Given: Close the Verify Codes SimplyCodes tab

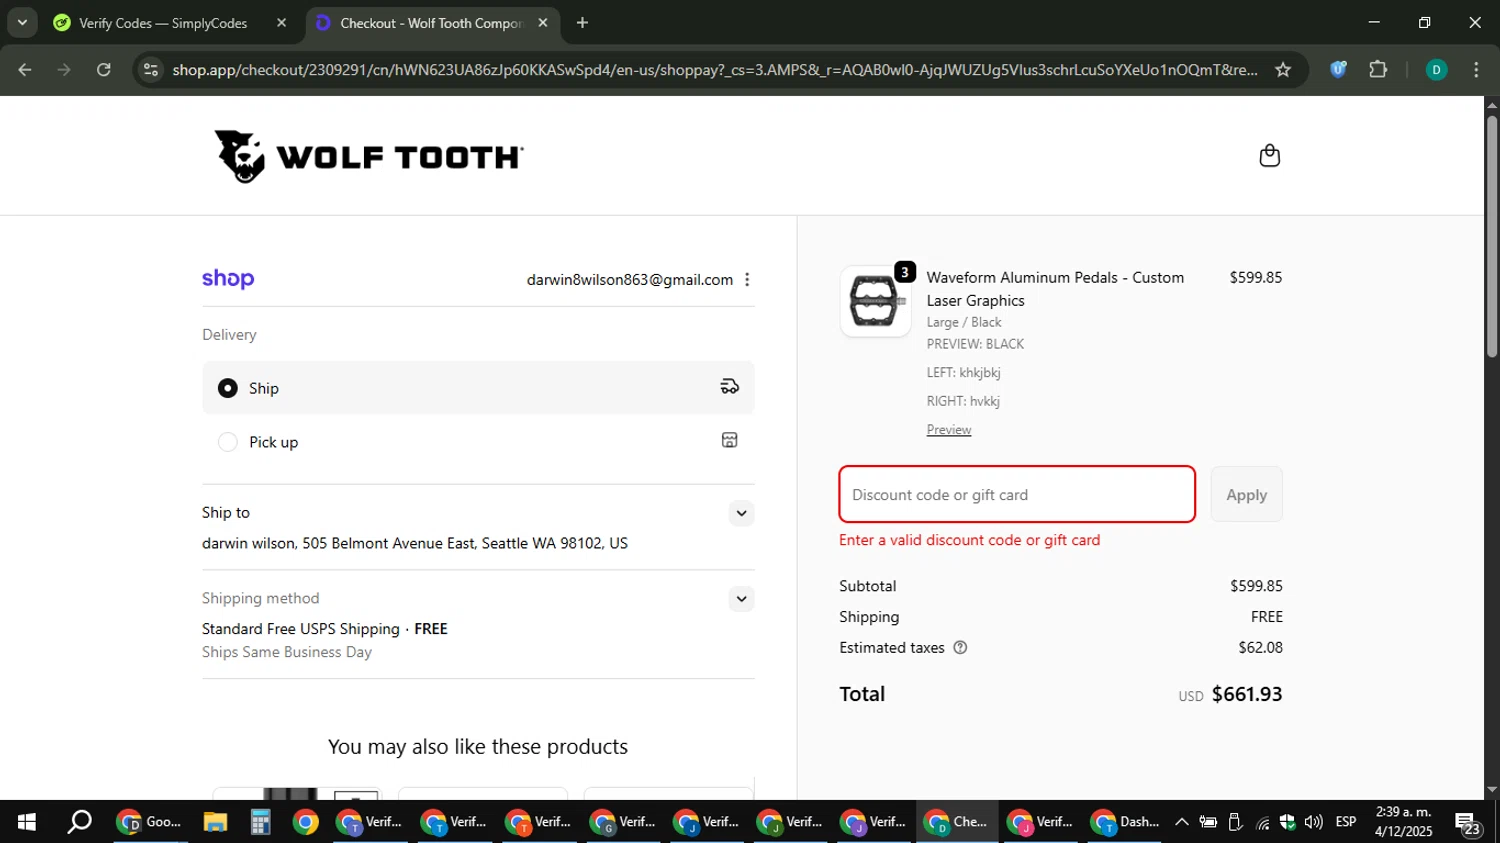Looking at the screenshot, I should (281, 22).
